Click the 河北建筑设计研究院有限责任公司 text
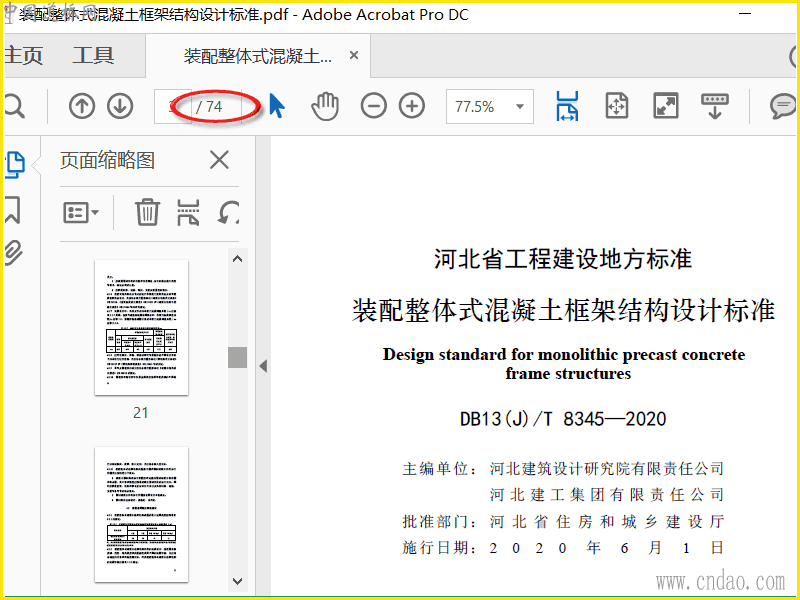 tap(607, 468)
